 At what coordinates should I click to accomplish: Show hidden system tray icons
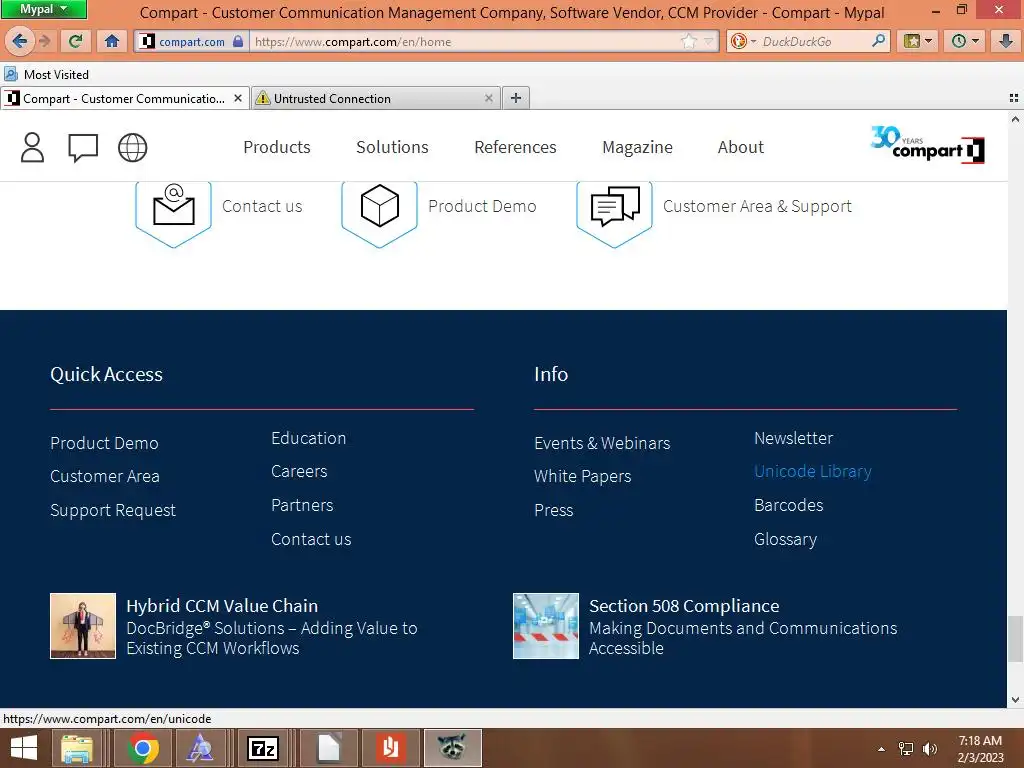882,749
